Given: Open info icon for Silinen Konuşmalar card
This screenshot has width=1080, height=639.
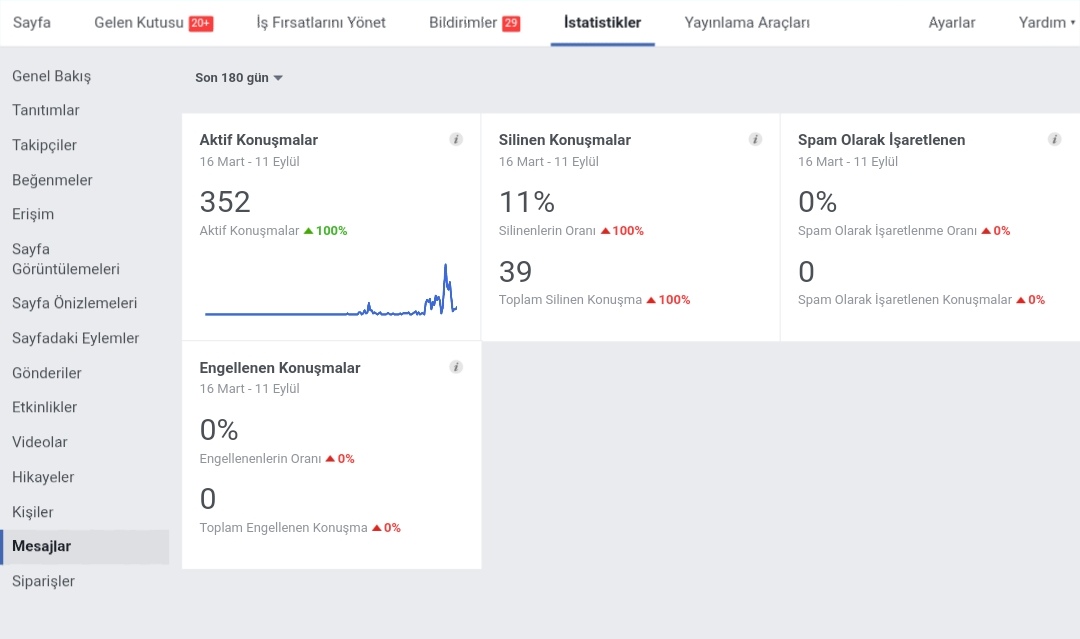Looking at the screenshot, I should pyautogui.click(x=755, y=140).
